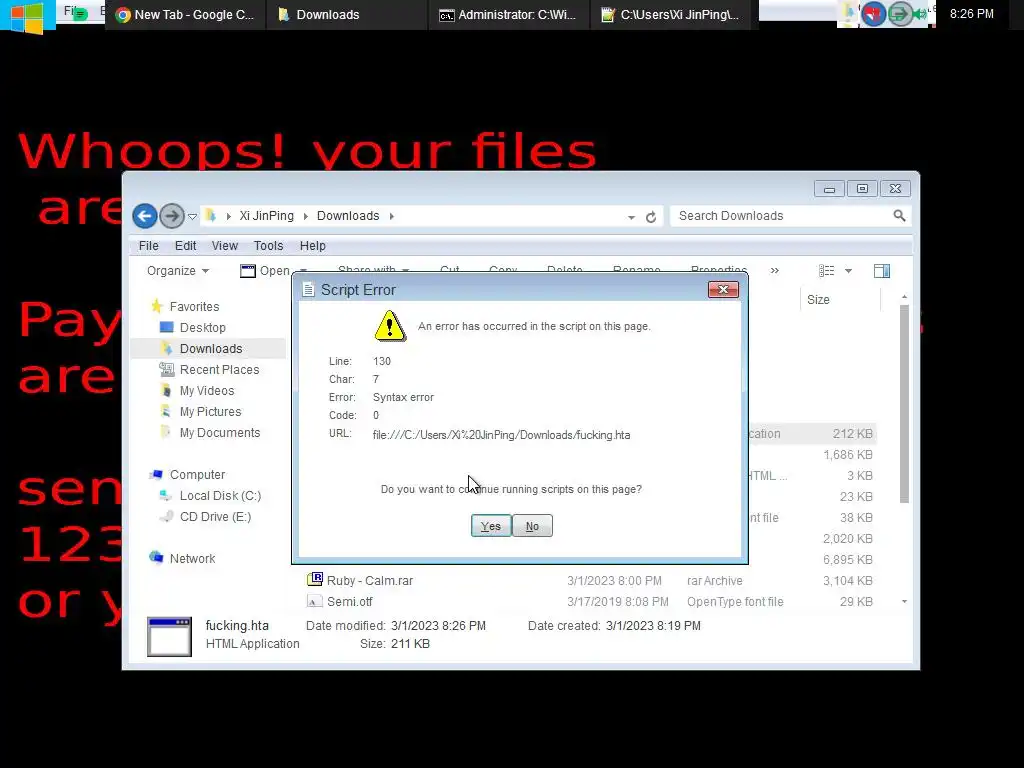This screenshot has width=1024, height=768.
Task: Click the scroll down arrow of file list
Action: [x=904, y=601]
